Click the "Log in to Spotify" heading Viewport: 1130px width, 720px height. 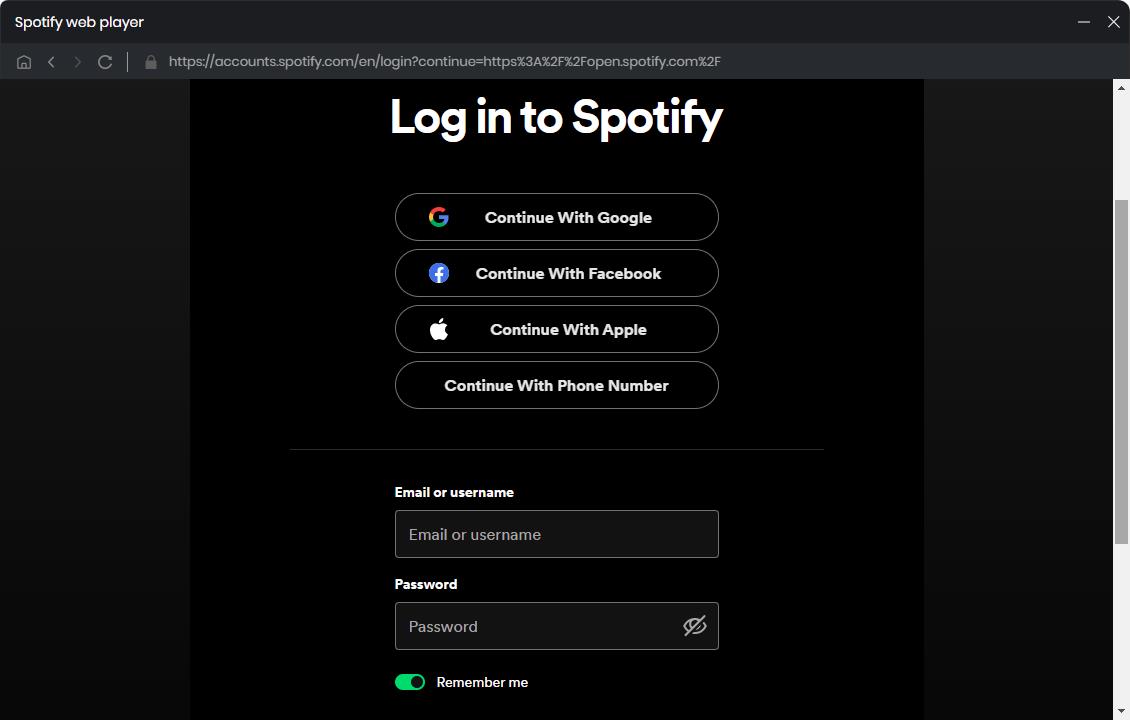pyautogui.click(x=556, y=117)
